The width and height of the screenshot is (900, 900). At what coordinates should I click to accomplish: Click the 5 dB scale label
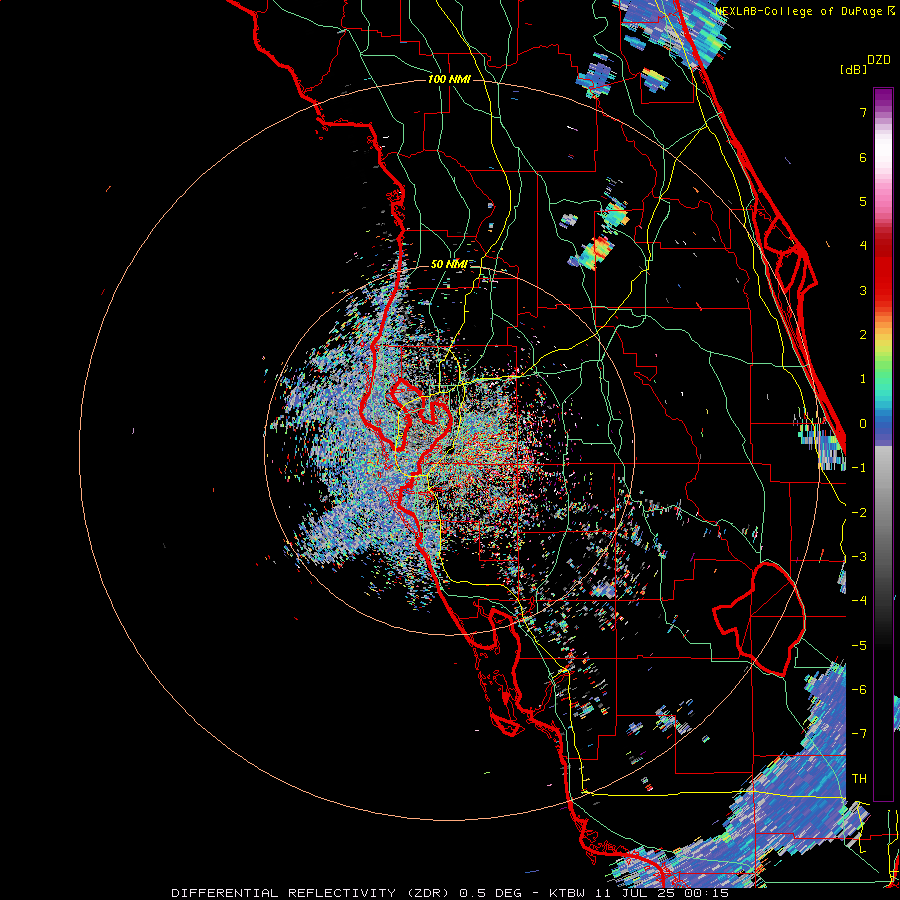(863, 201)
